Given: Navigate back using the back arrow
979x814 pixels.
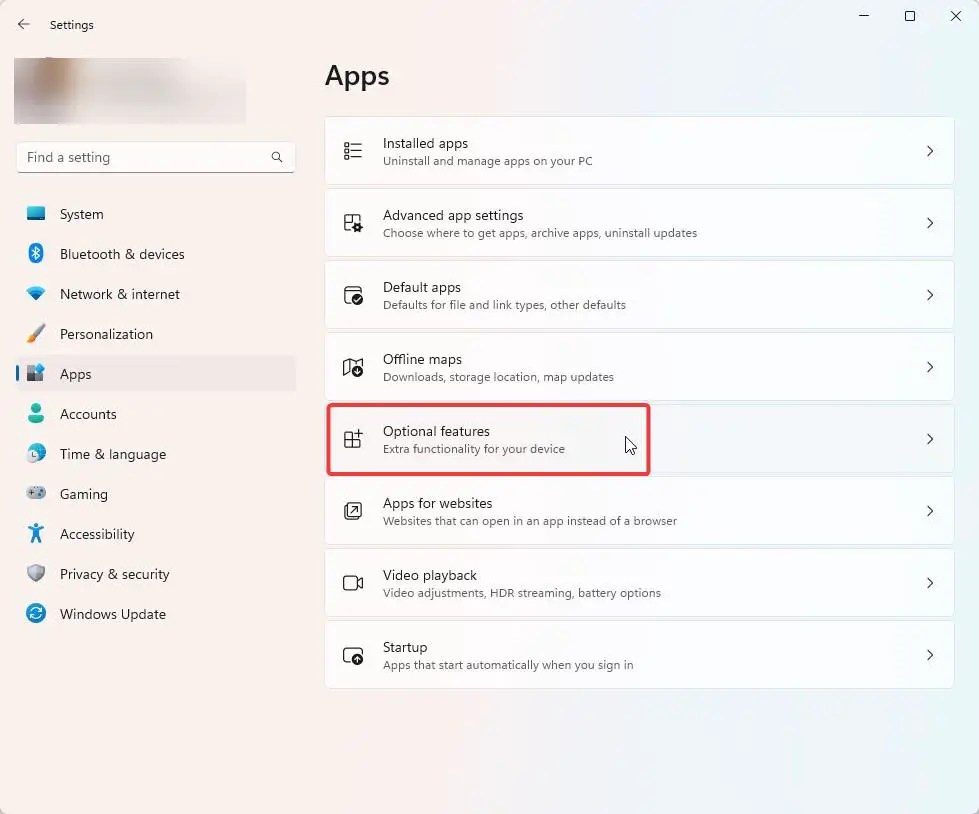Looking at the screenshot, I should tap(23, 24).
